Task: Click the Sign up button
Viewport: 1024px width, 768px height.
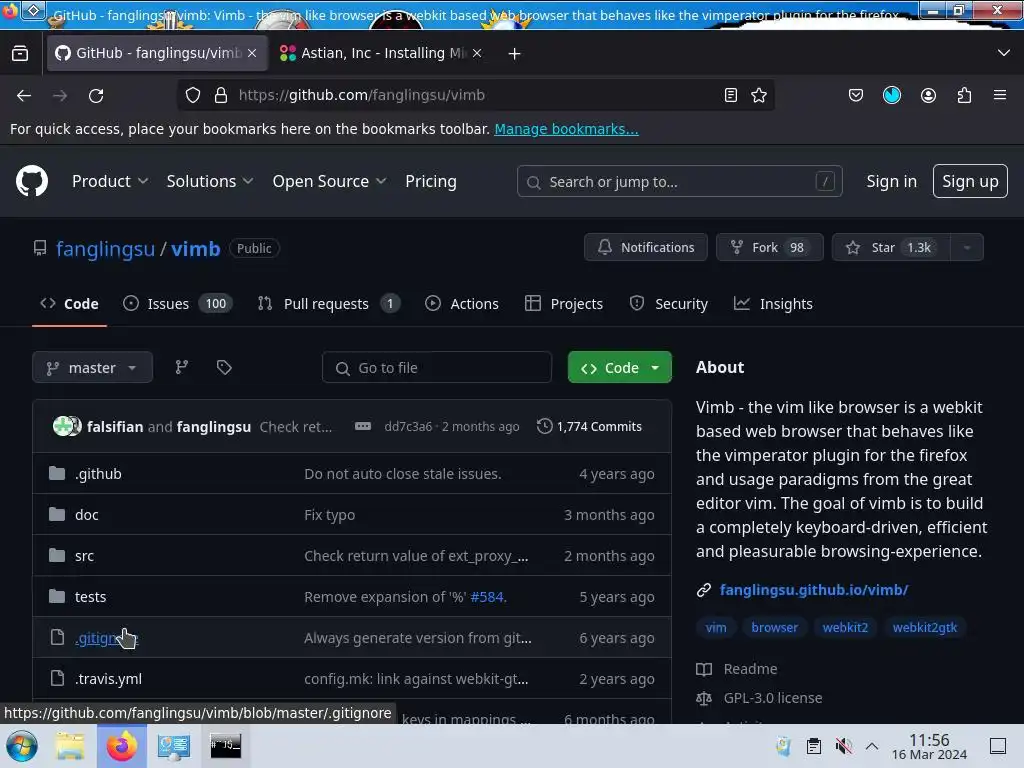Action: coord(970,182)
